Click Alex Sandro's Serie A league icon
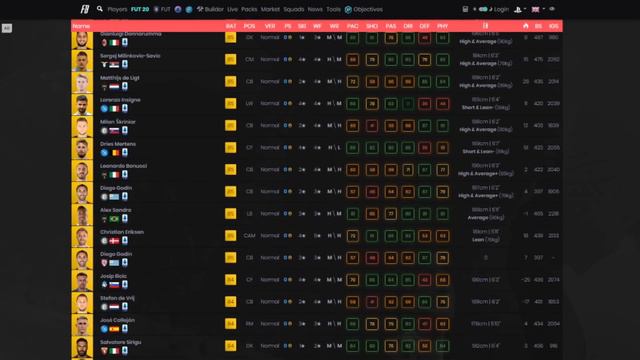This screenshot has width=640, height=360. [125, 218]
